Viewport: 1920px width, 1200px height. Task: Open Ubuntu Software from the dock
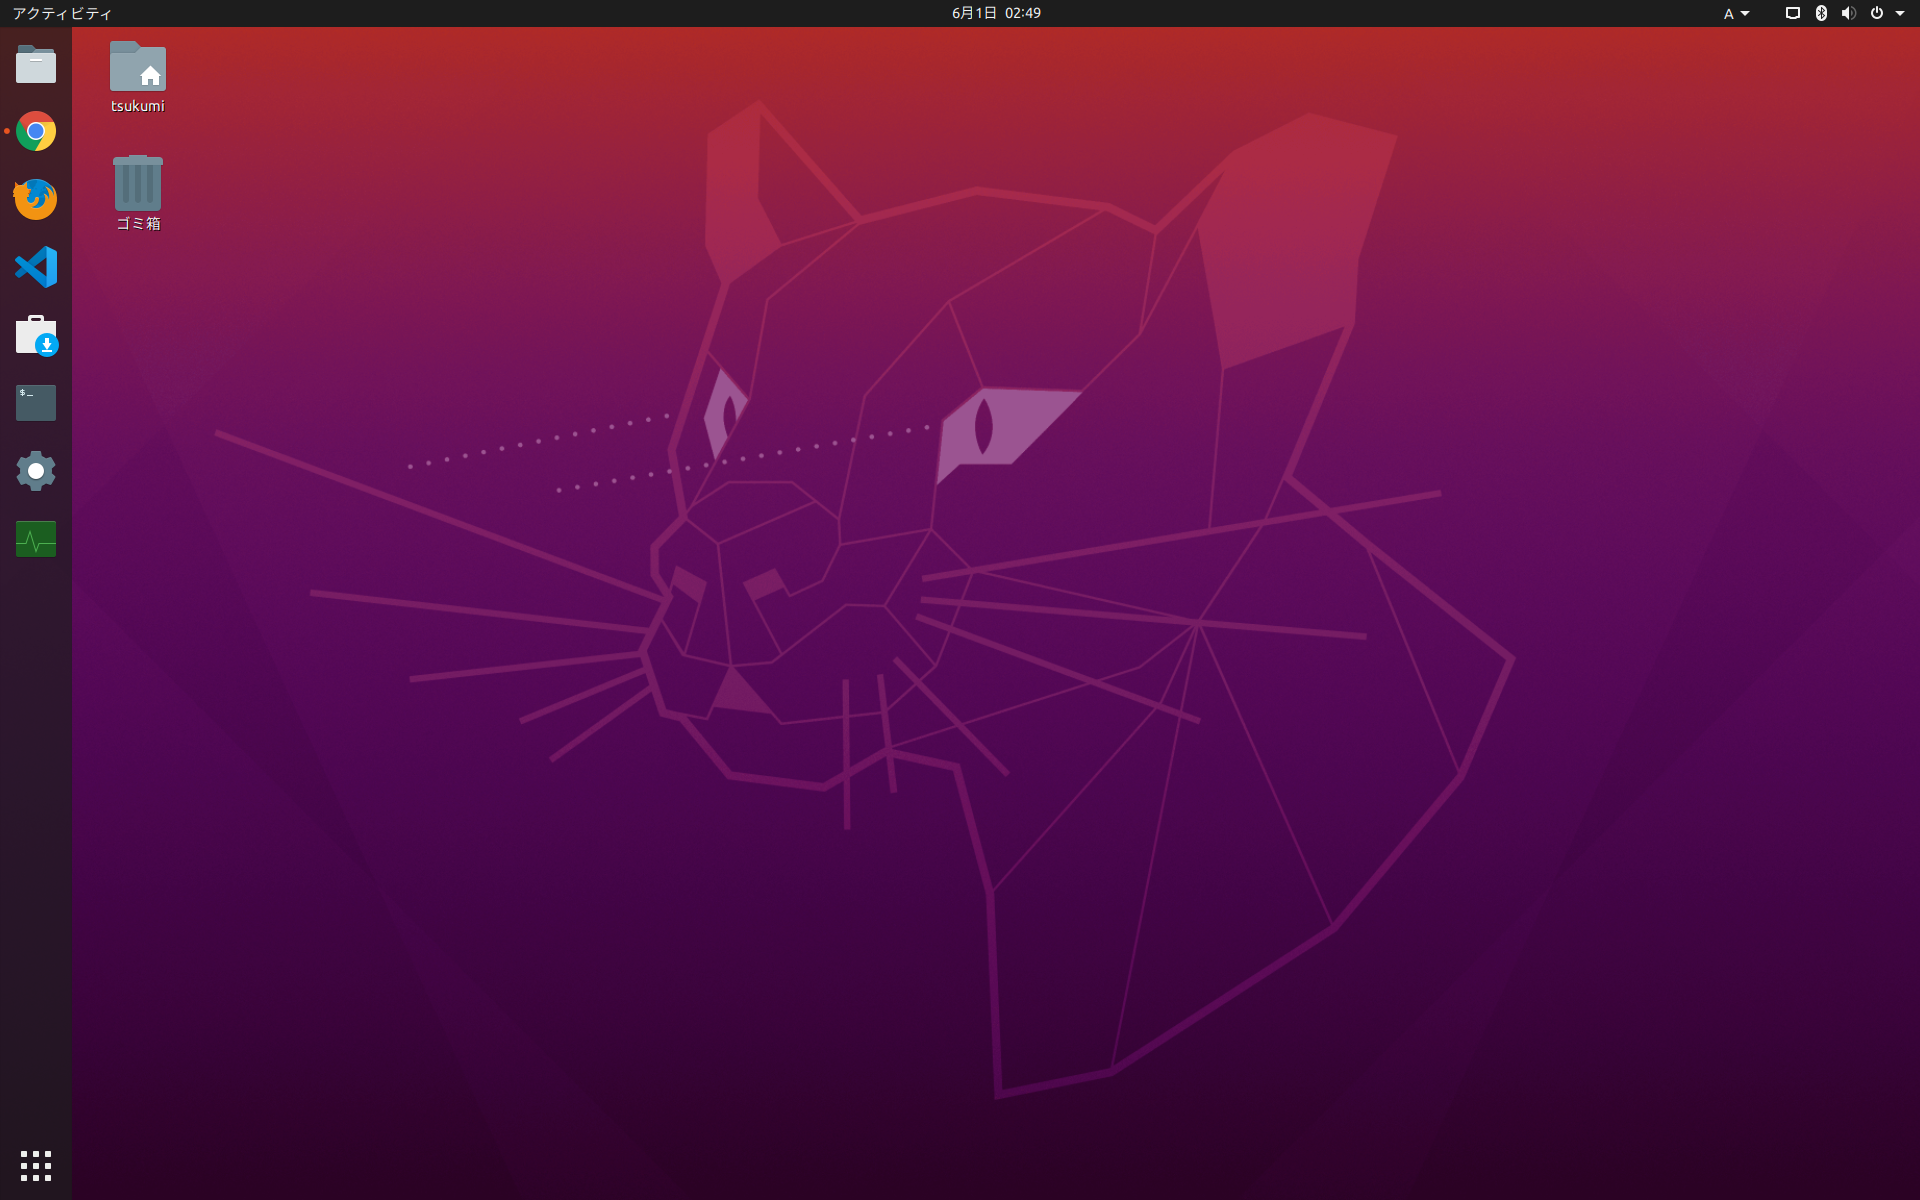[x=36, y=335]
